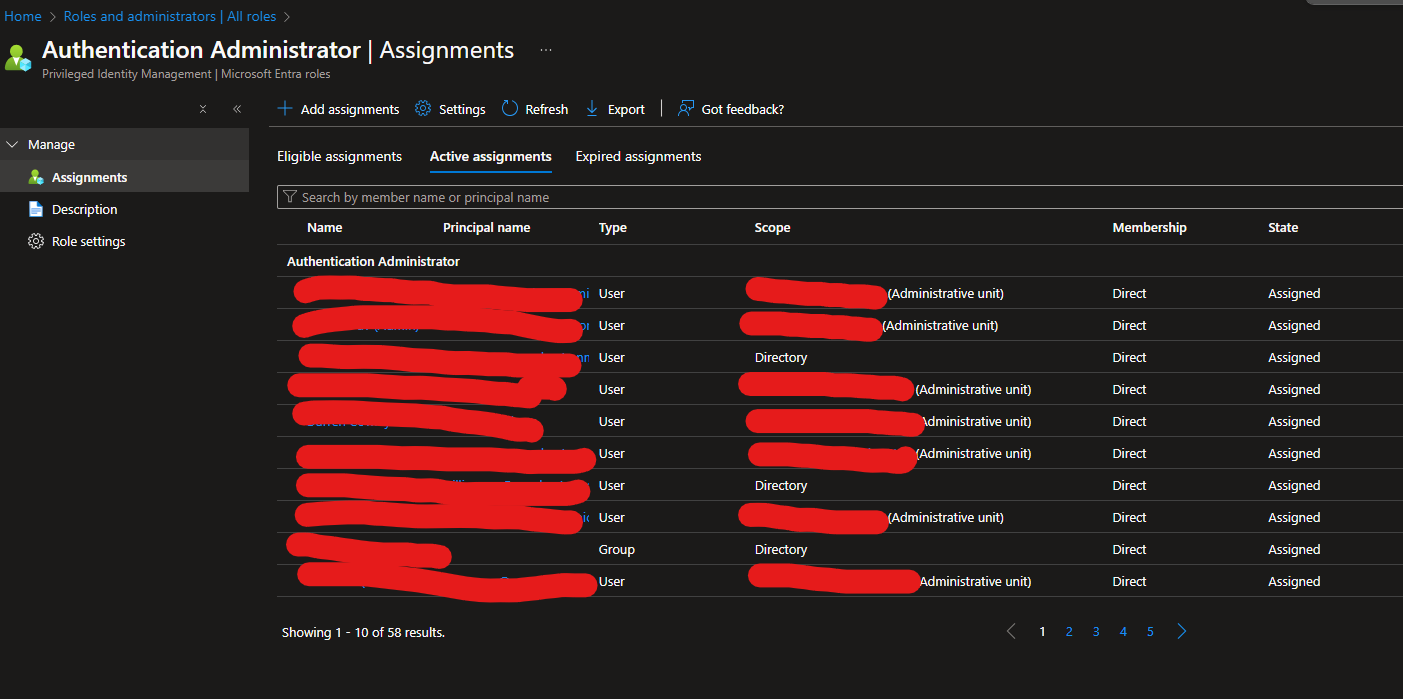Viewport: 1403px width, 699px height.
Task: Click the Assignments sidebar icon
Action: 36,177
